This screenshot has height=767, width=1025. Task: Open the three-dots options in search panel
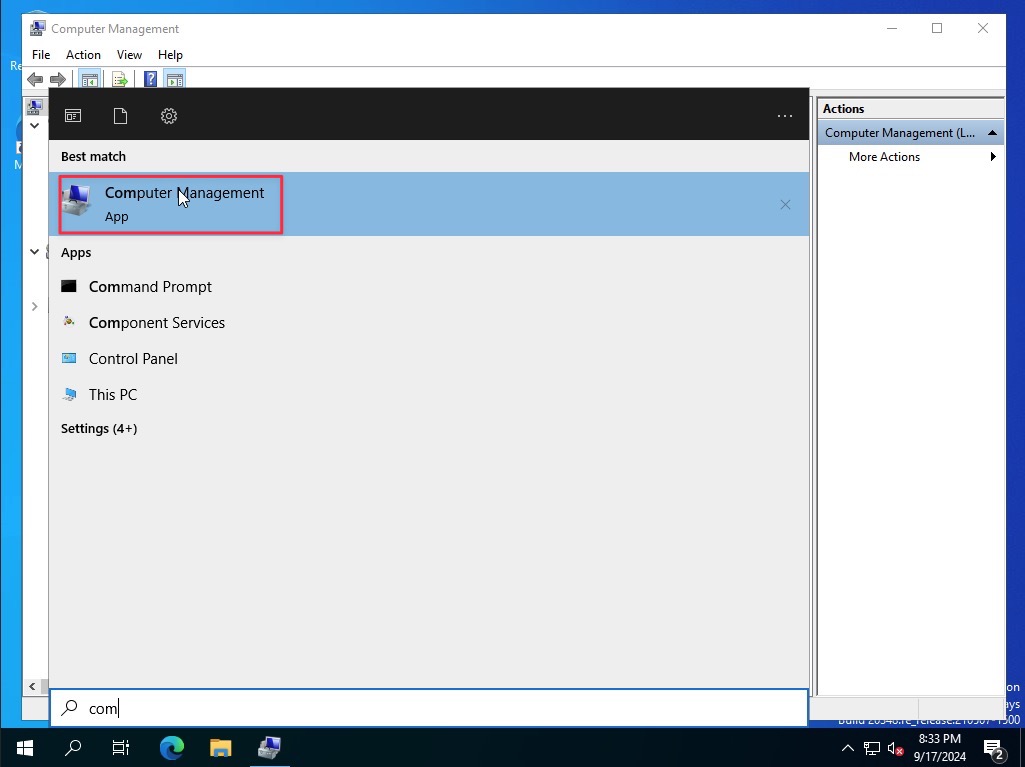(x=784, y=116)
